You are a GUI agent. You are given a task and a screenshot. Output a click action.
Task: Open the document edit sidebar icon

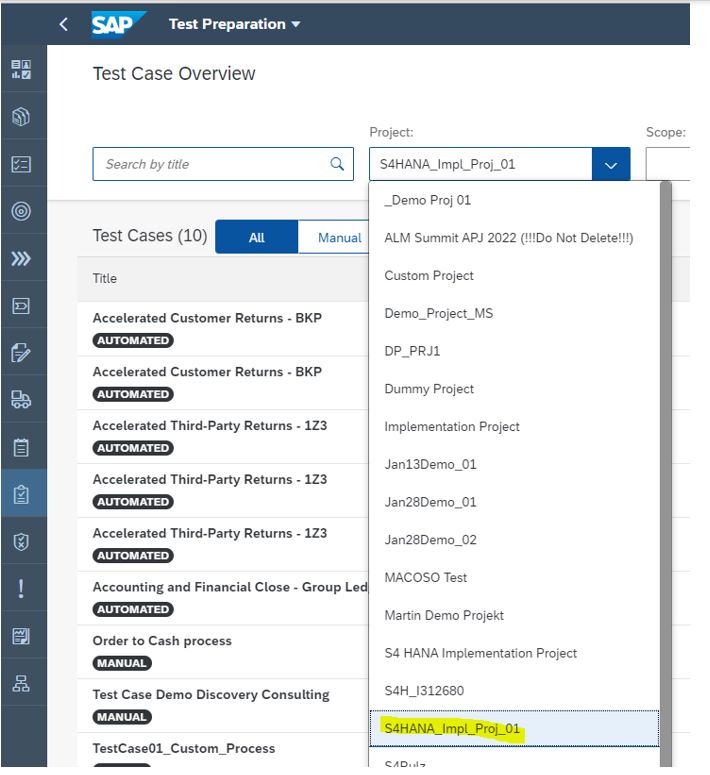click(x=21, y=353)
